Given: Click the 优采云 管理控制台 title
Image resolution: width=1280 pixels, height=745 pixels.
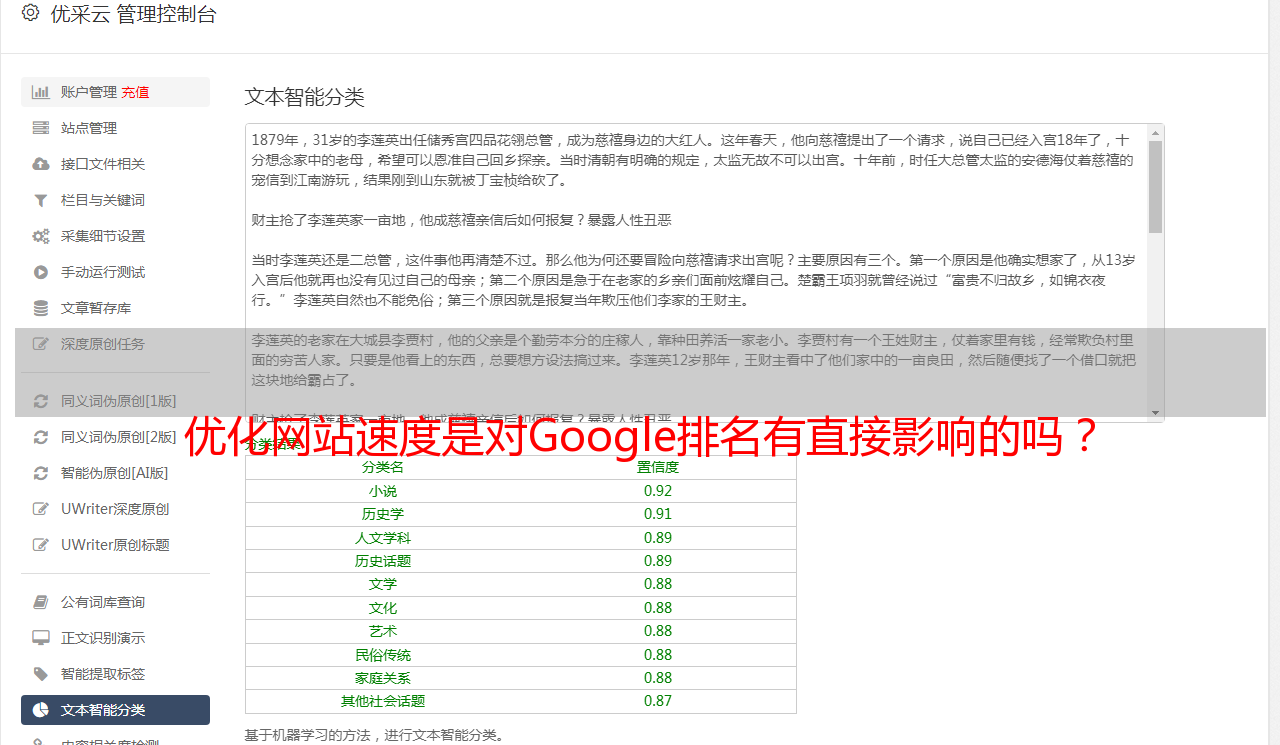Looking at the screenshot, I should pos(133,14).
